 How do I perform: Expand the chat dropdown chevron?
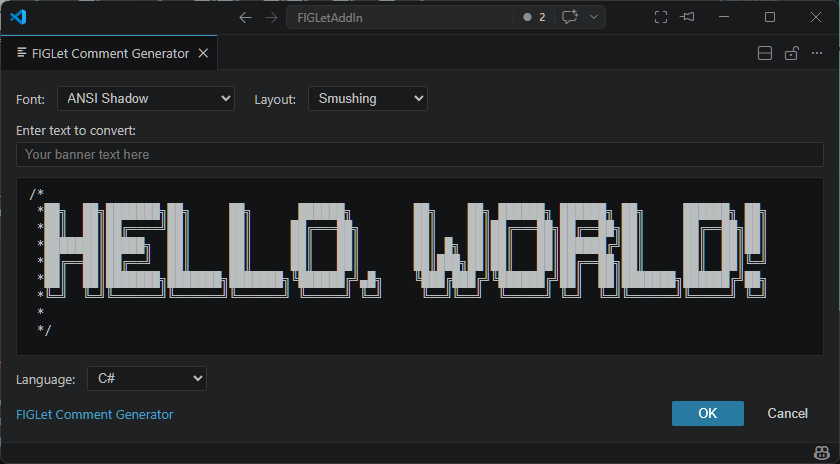pos(594,17)
